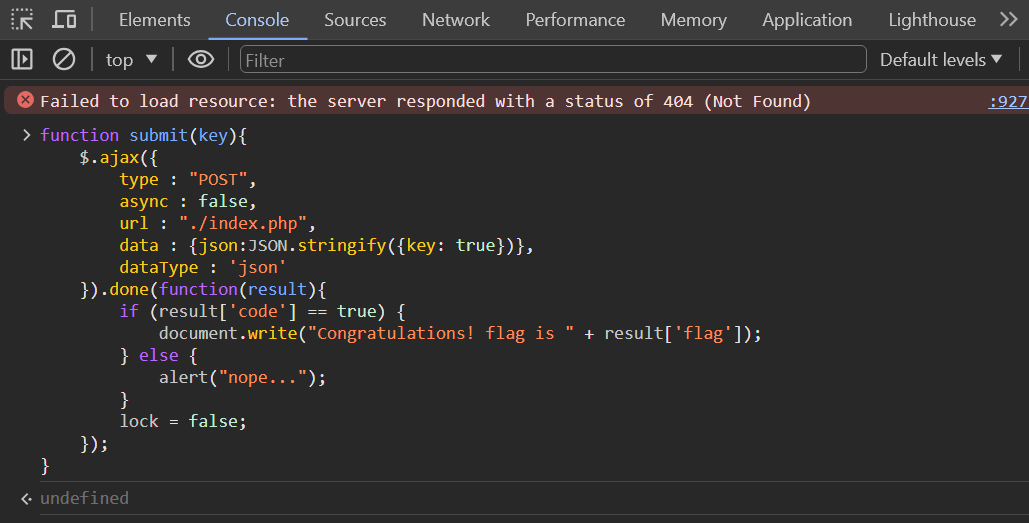Create live expression using eye icon
Viewport: 1029px width, 523px height.
(x=201, y=60)
